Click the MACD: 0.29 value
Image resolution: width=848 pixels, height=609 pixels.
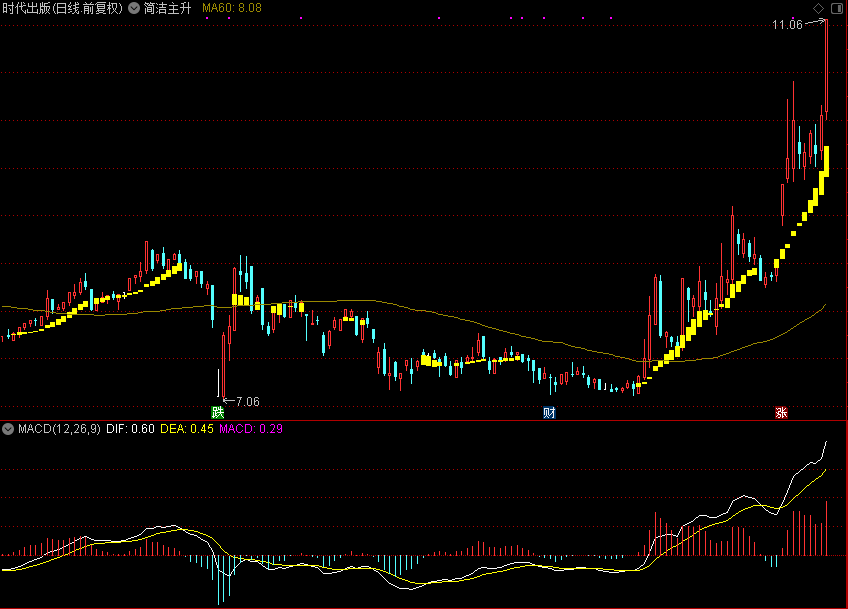[x=251, y=429]
